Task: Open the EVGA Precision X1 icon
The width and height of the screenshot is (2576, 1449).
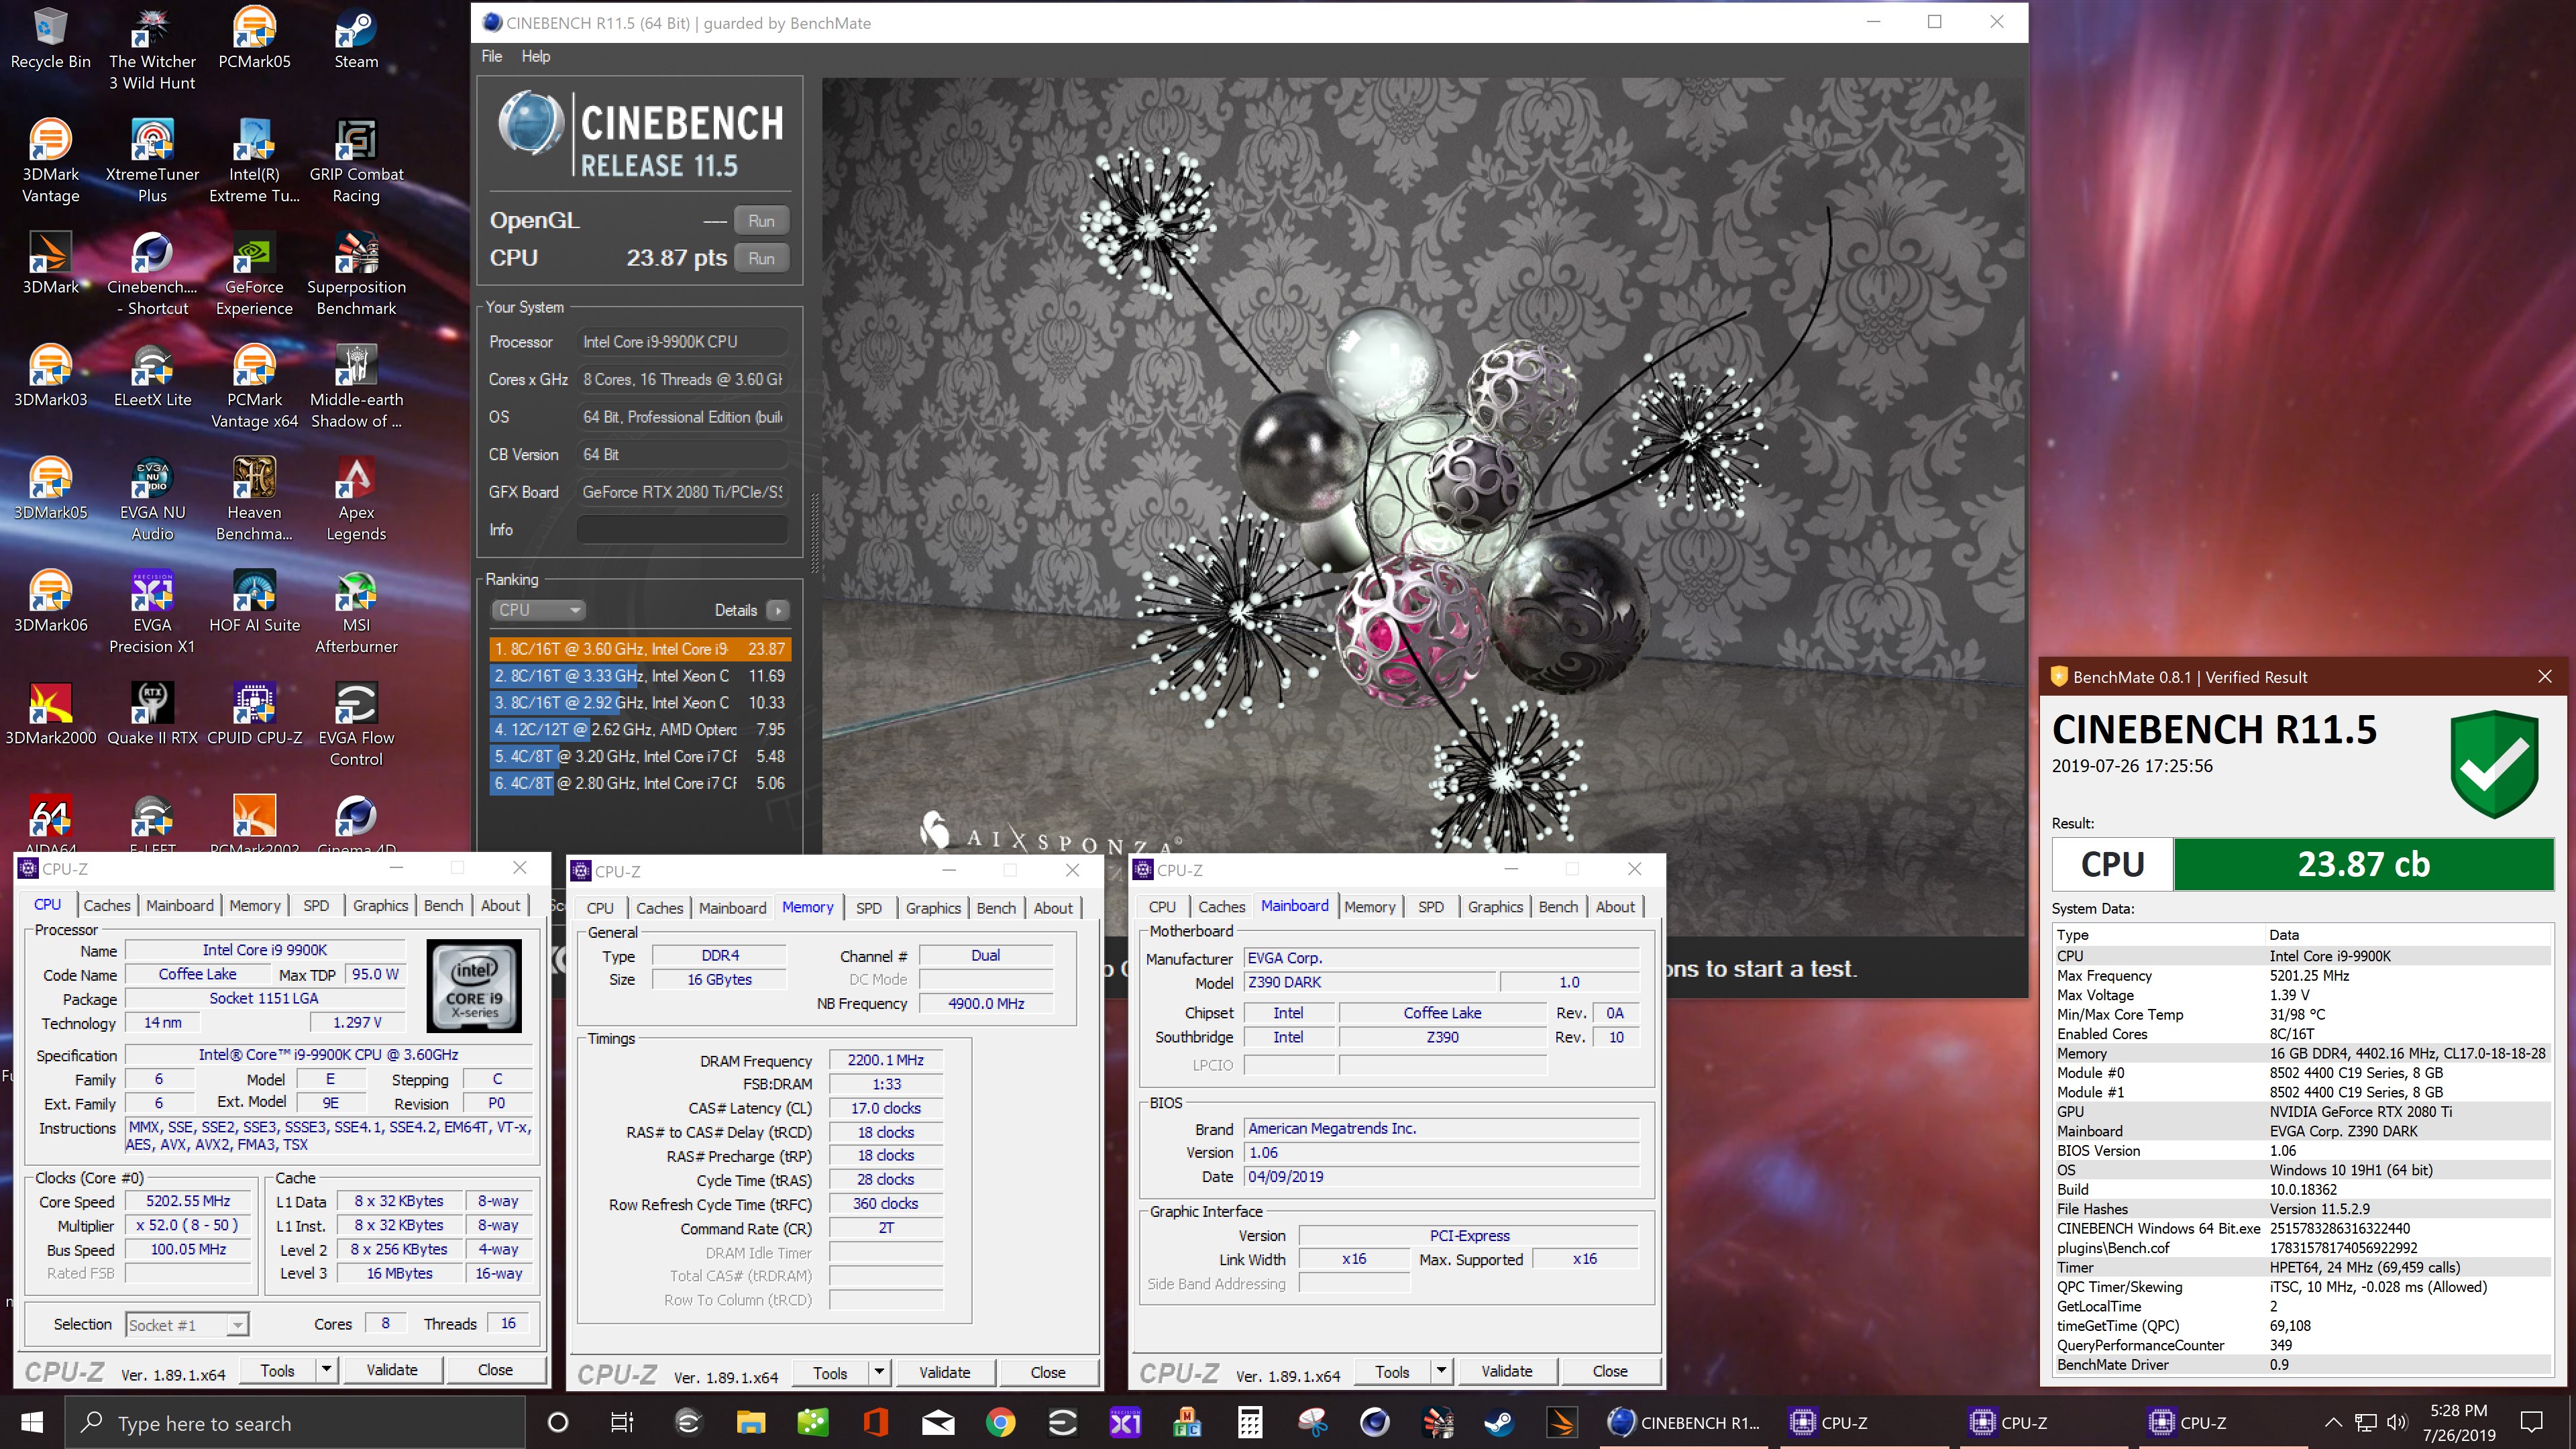Action: click(x=152, y=613)
